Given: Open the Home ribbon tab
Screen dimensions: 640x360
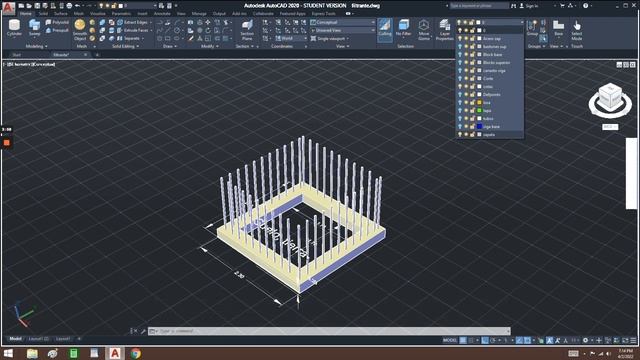Looking at the screenshot, I should [x=26, y=13].
